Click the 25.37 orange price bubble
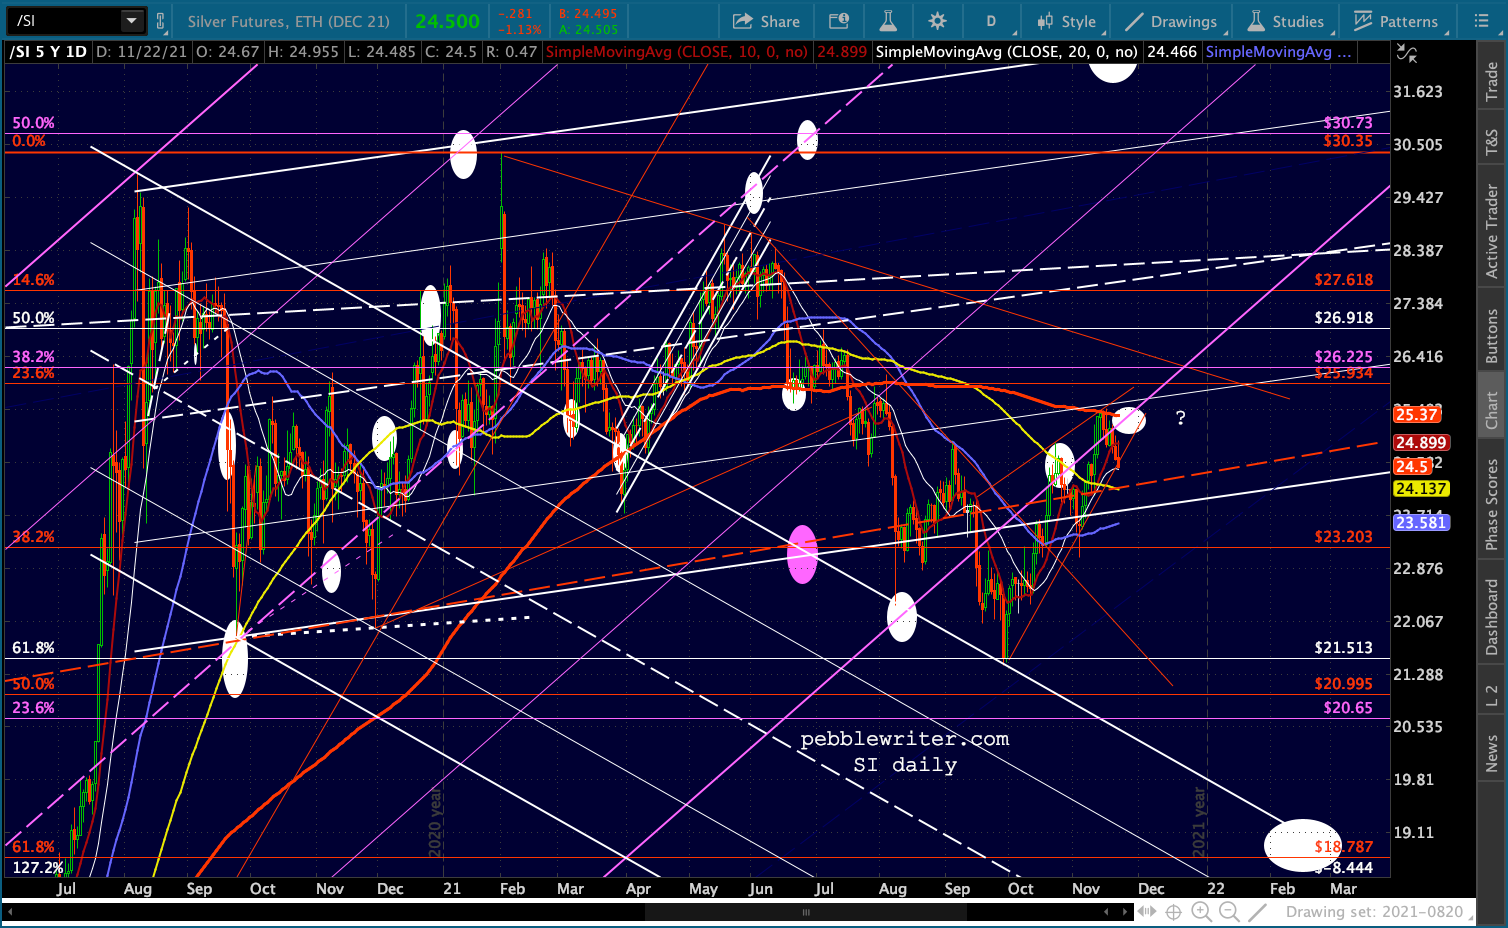 1416,414
